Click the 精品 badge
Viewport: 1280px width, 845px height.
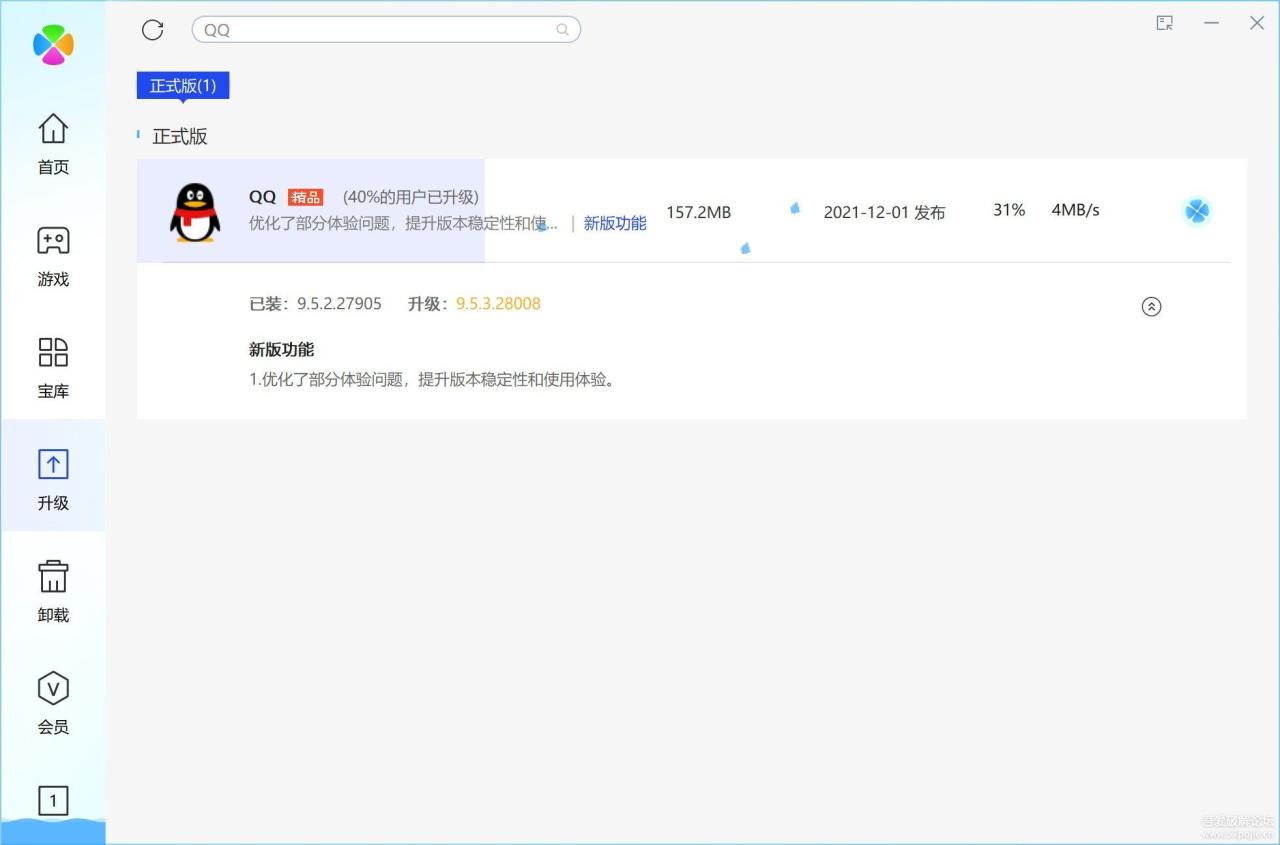[306, 198]
